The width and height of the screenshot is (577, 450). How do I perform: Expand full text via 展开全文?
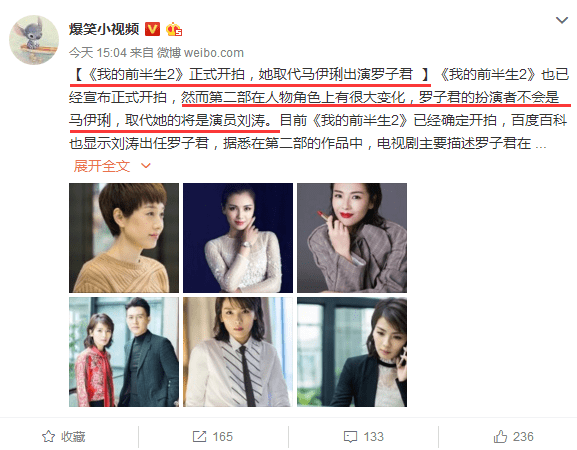click(102, 166)
